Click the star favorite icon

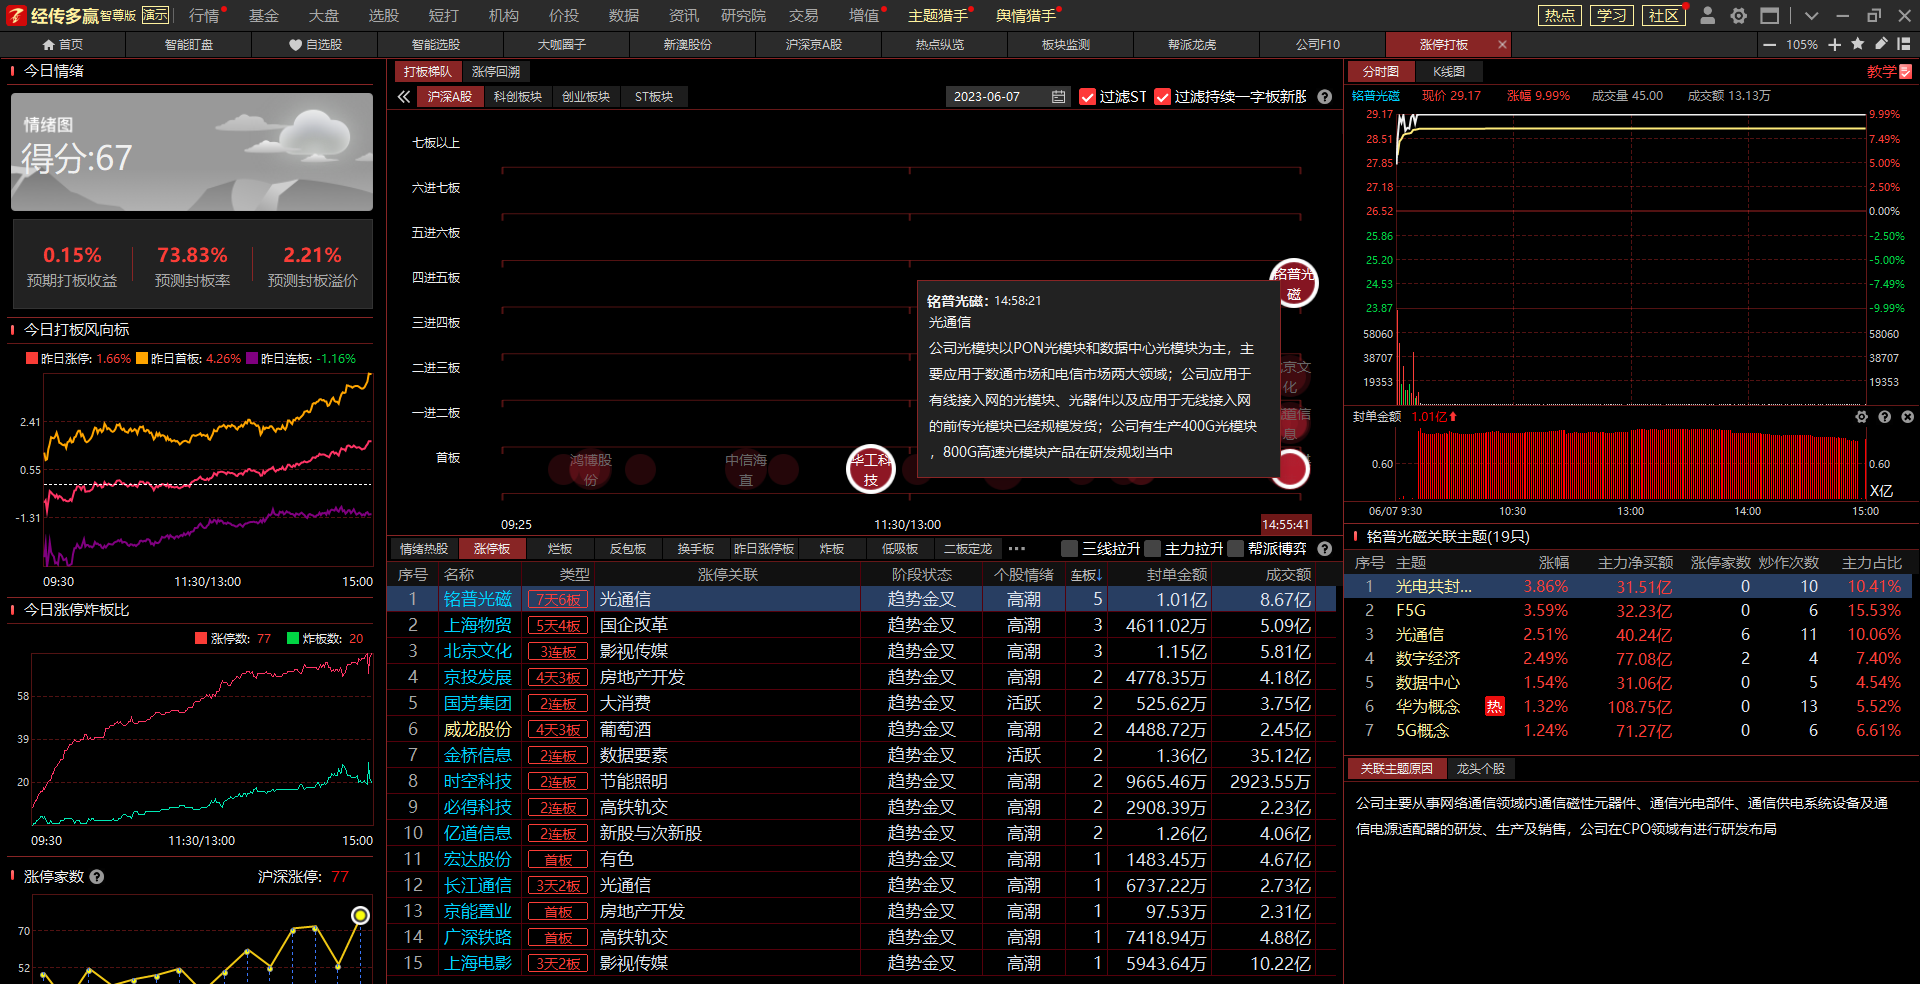1858,44
